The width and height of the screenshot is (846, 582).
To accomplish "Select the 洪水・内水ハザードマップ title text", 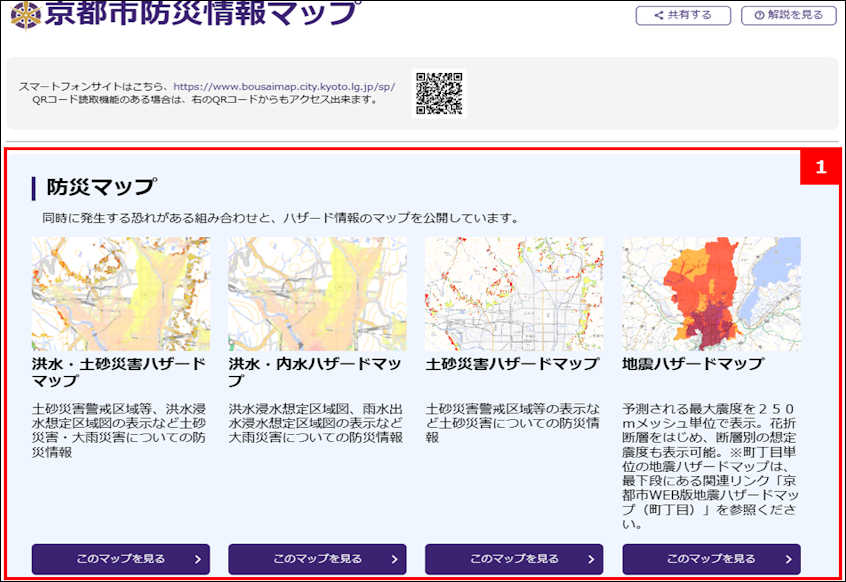I will point(315,372).
